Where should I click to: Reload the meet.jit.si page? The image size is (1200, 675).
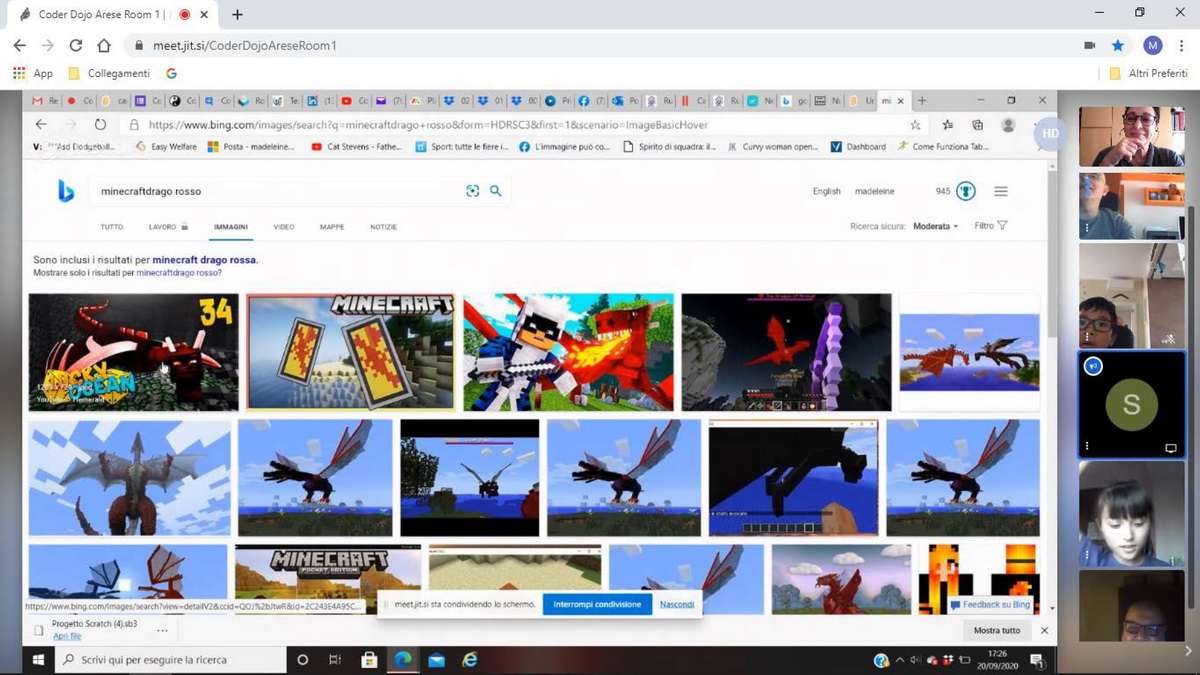[x=76, y=45]
